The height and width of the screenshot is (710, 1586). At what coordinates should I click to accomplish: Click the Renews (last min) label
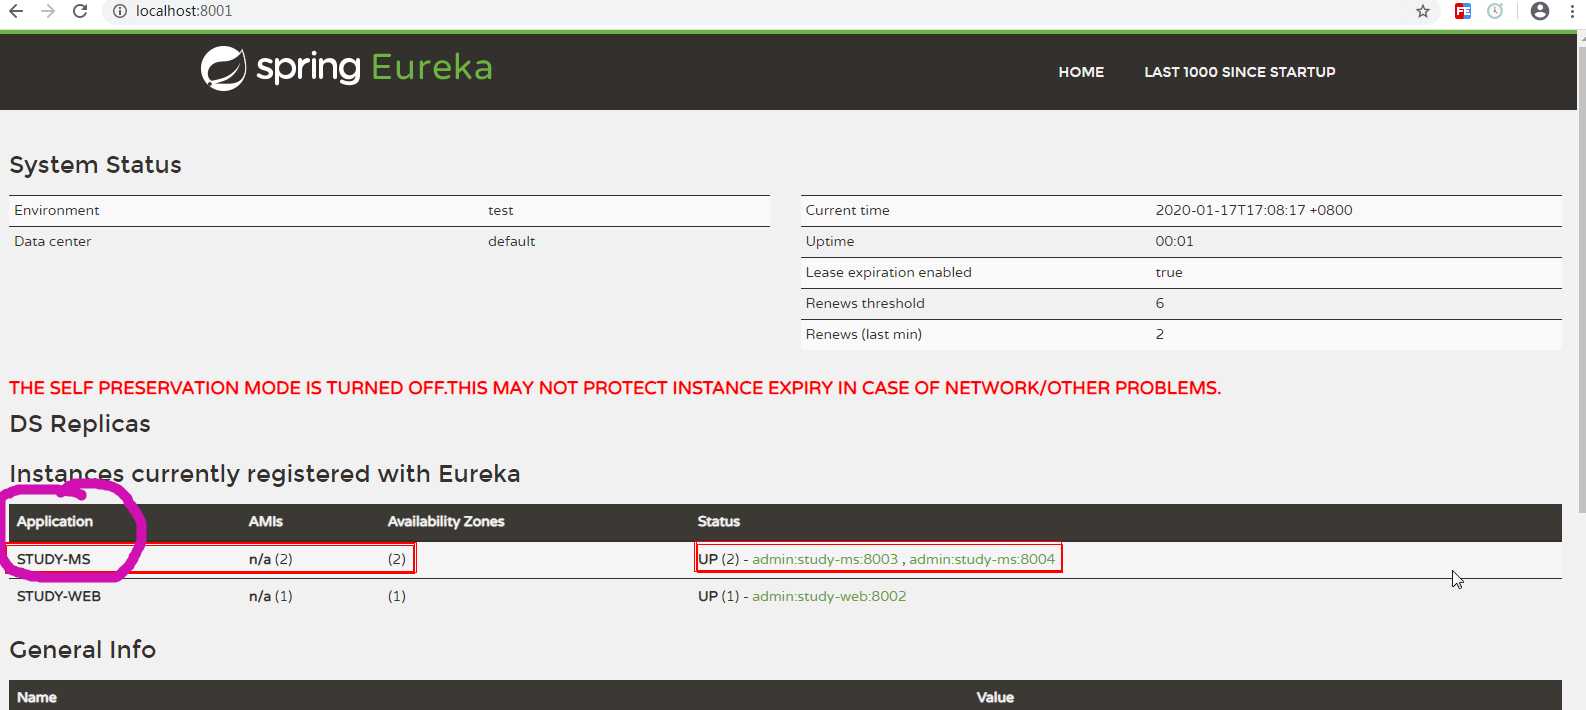coord(864,334)
